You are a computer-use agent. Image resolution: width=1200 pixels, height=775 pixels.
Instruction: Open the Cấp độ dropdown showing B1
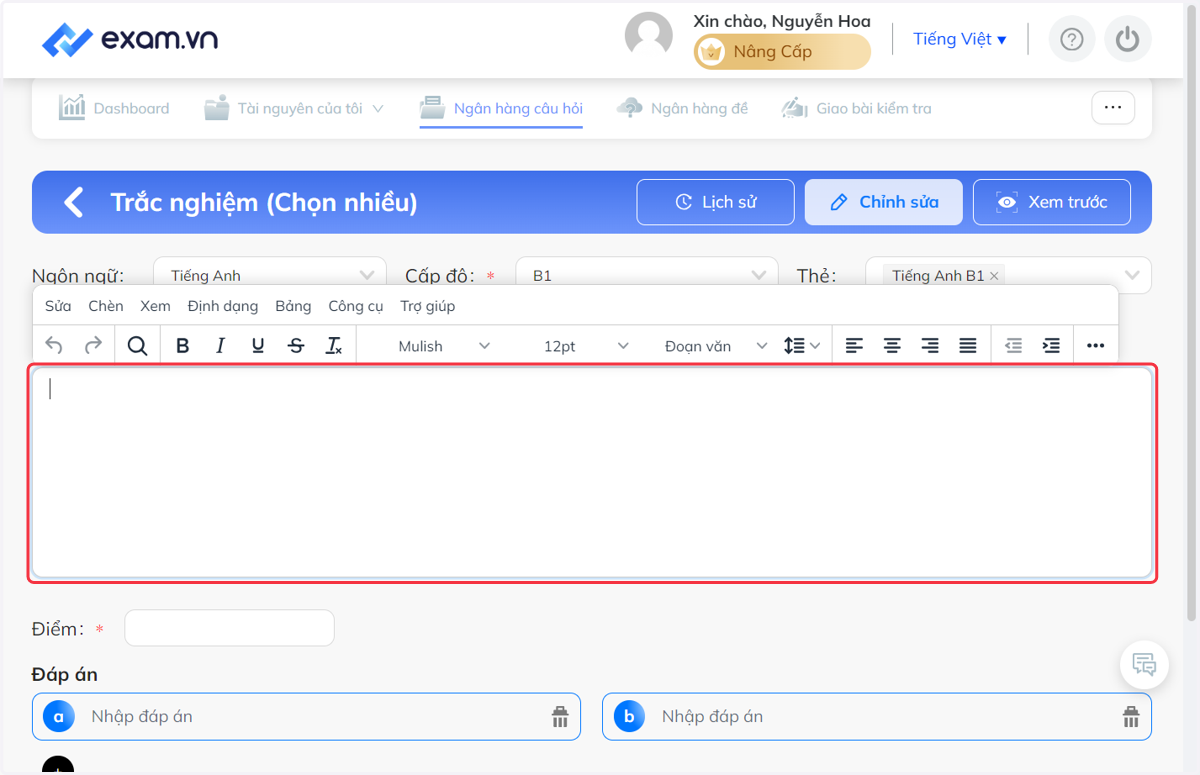(x=646, y=275)
